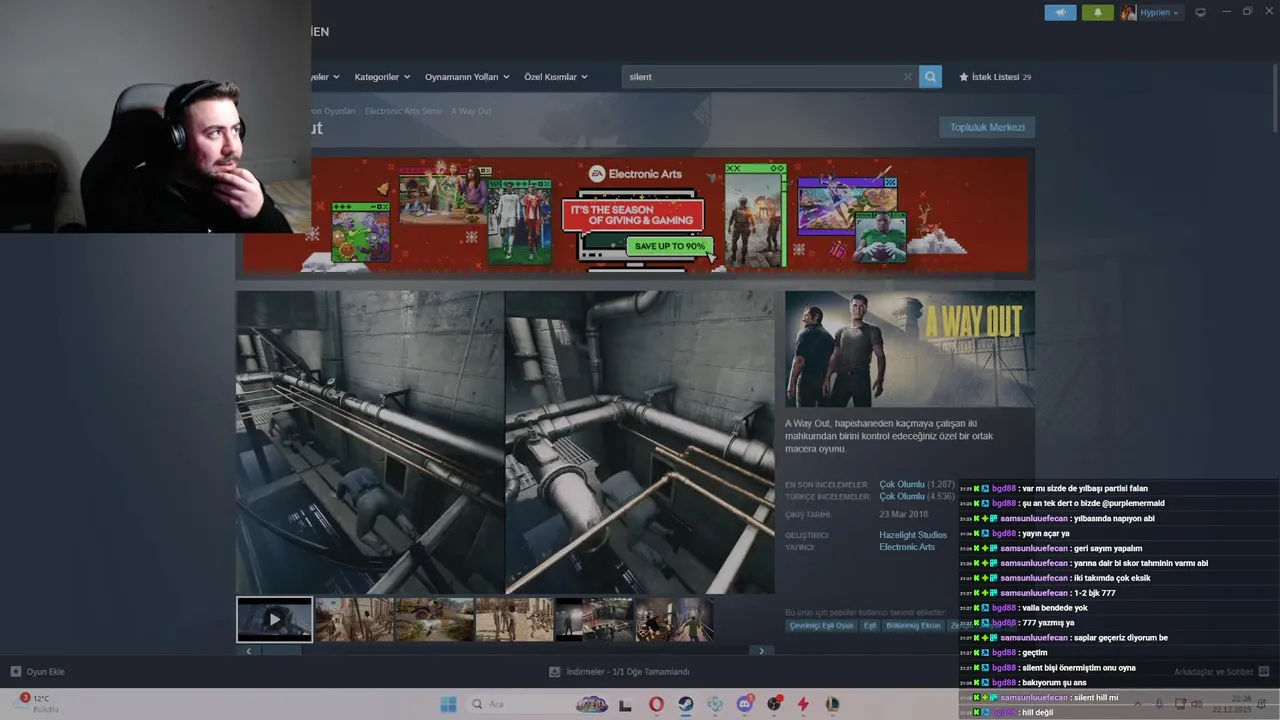Clear the search box with the X
The width and height of the screenshot is (1280, 720).
pyautogui.click(x=908, y=77)
